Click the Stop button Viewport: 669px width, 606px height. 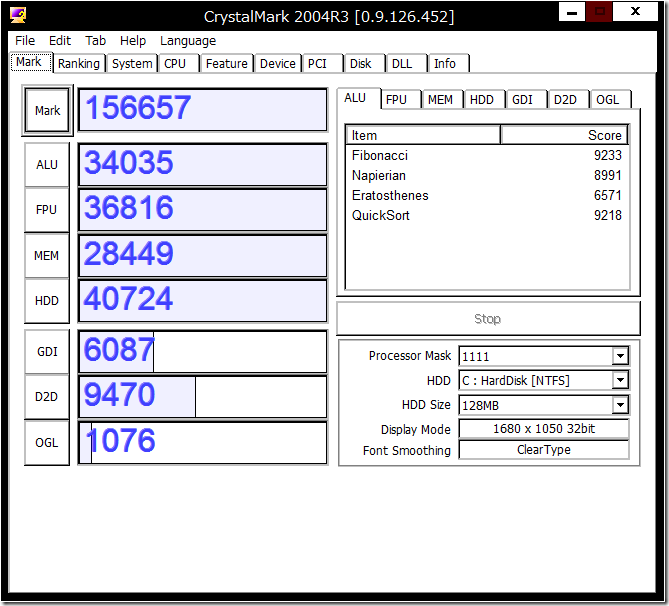[488, 318]
